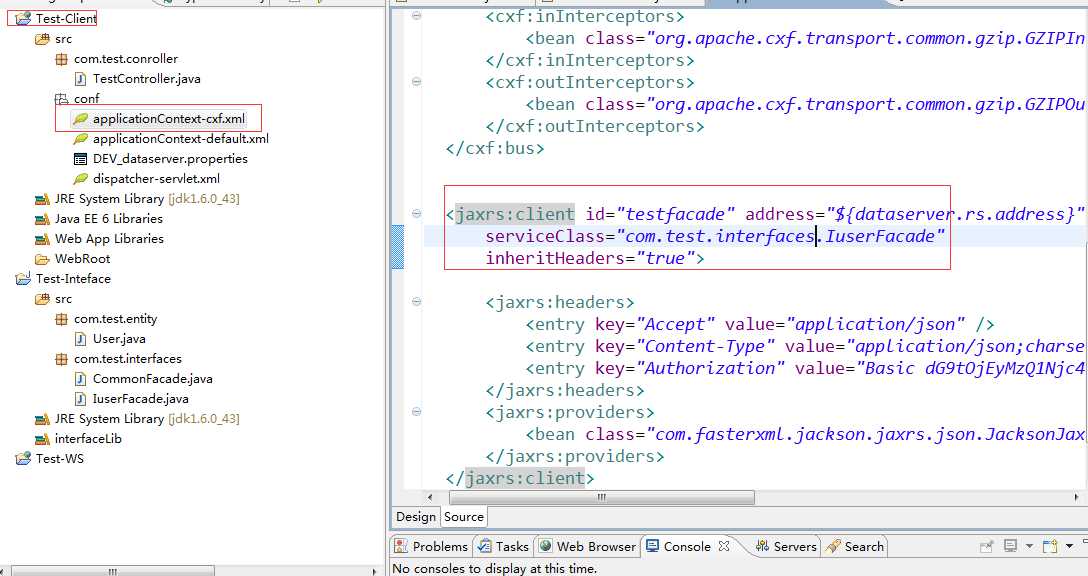Image resolution: width=1088 pixels, height=576 pixels.
Task: Click JRE System Library icon under Test-Inteface
Action: 42,419
